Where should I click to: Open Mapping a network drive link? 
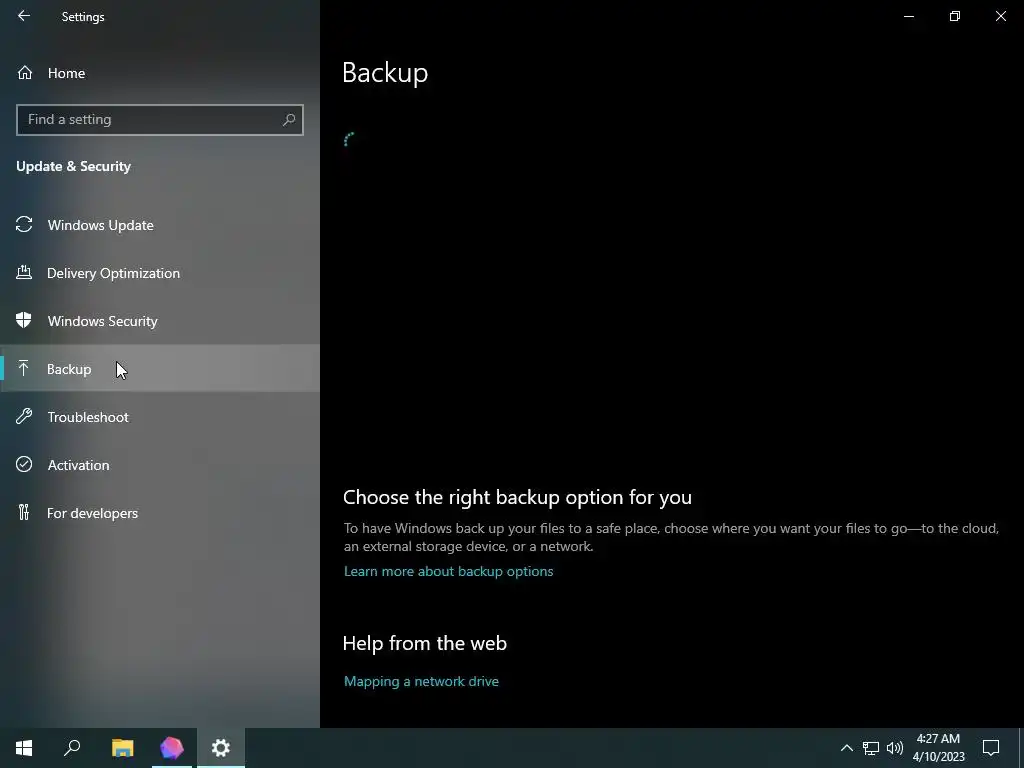421,681
